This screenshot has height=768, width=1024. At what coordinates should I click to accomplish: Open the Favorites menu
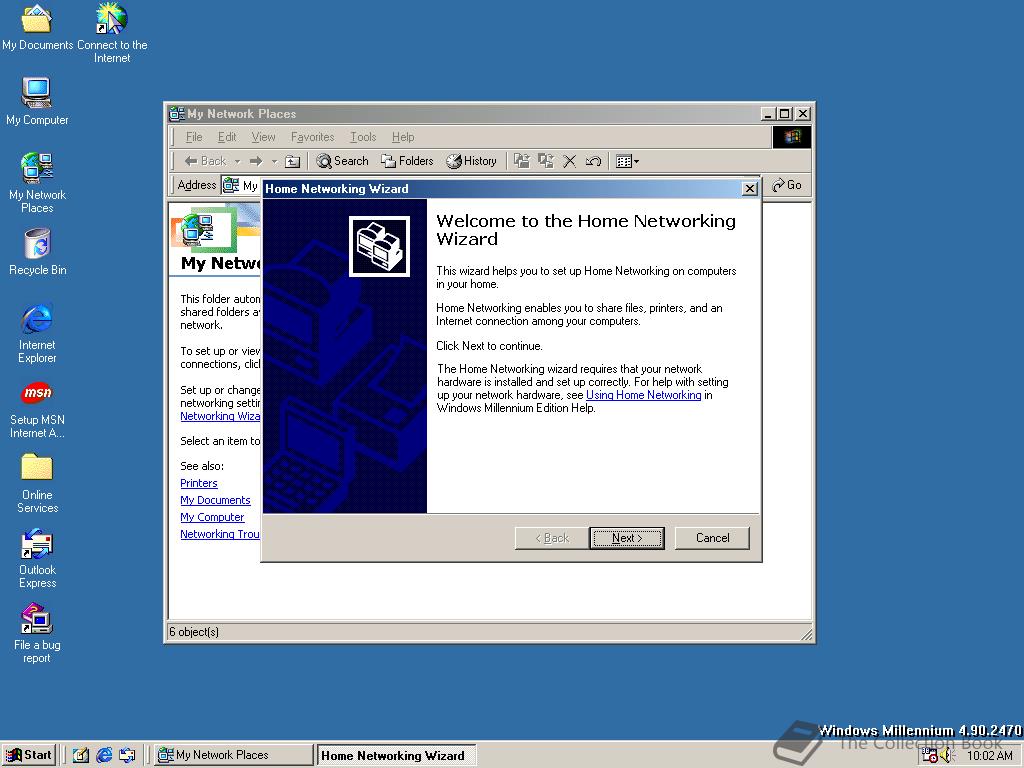coord(312,137)
